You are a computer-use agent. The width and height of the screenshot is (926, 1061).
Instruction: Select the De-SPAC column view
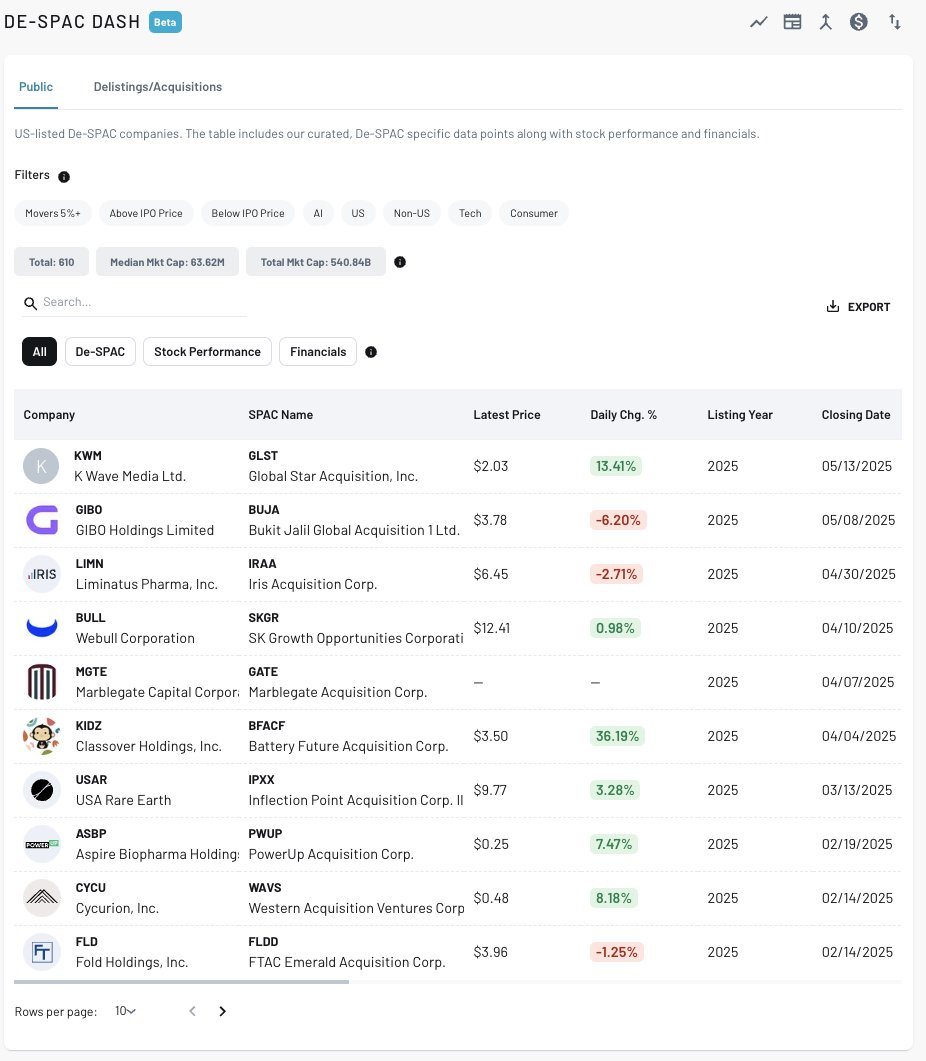[x=100, y=352]
